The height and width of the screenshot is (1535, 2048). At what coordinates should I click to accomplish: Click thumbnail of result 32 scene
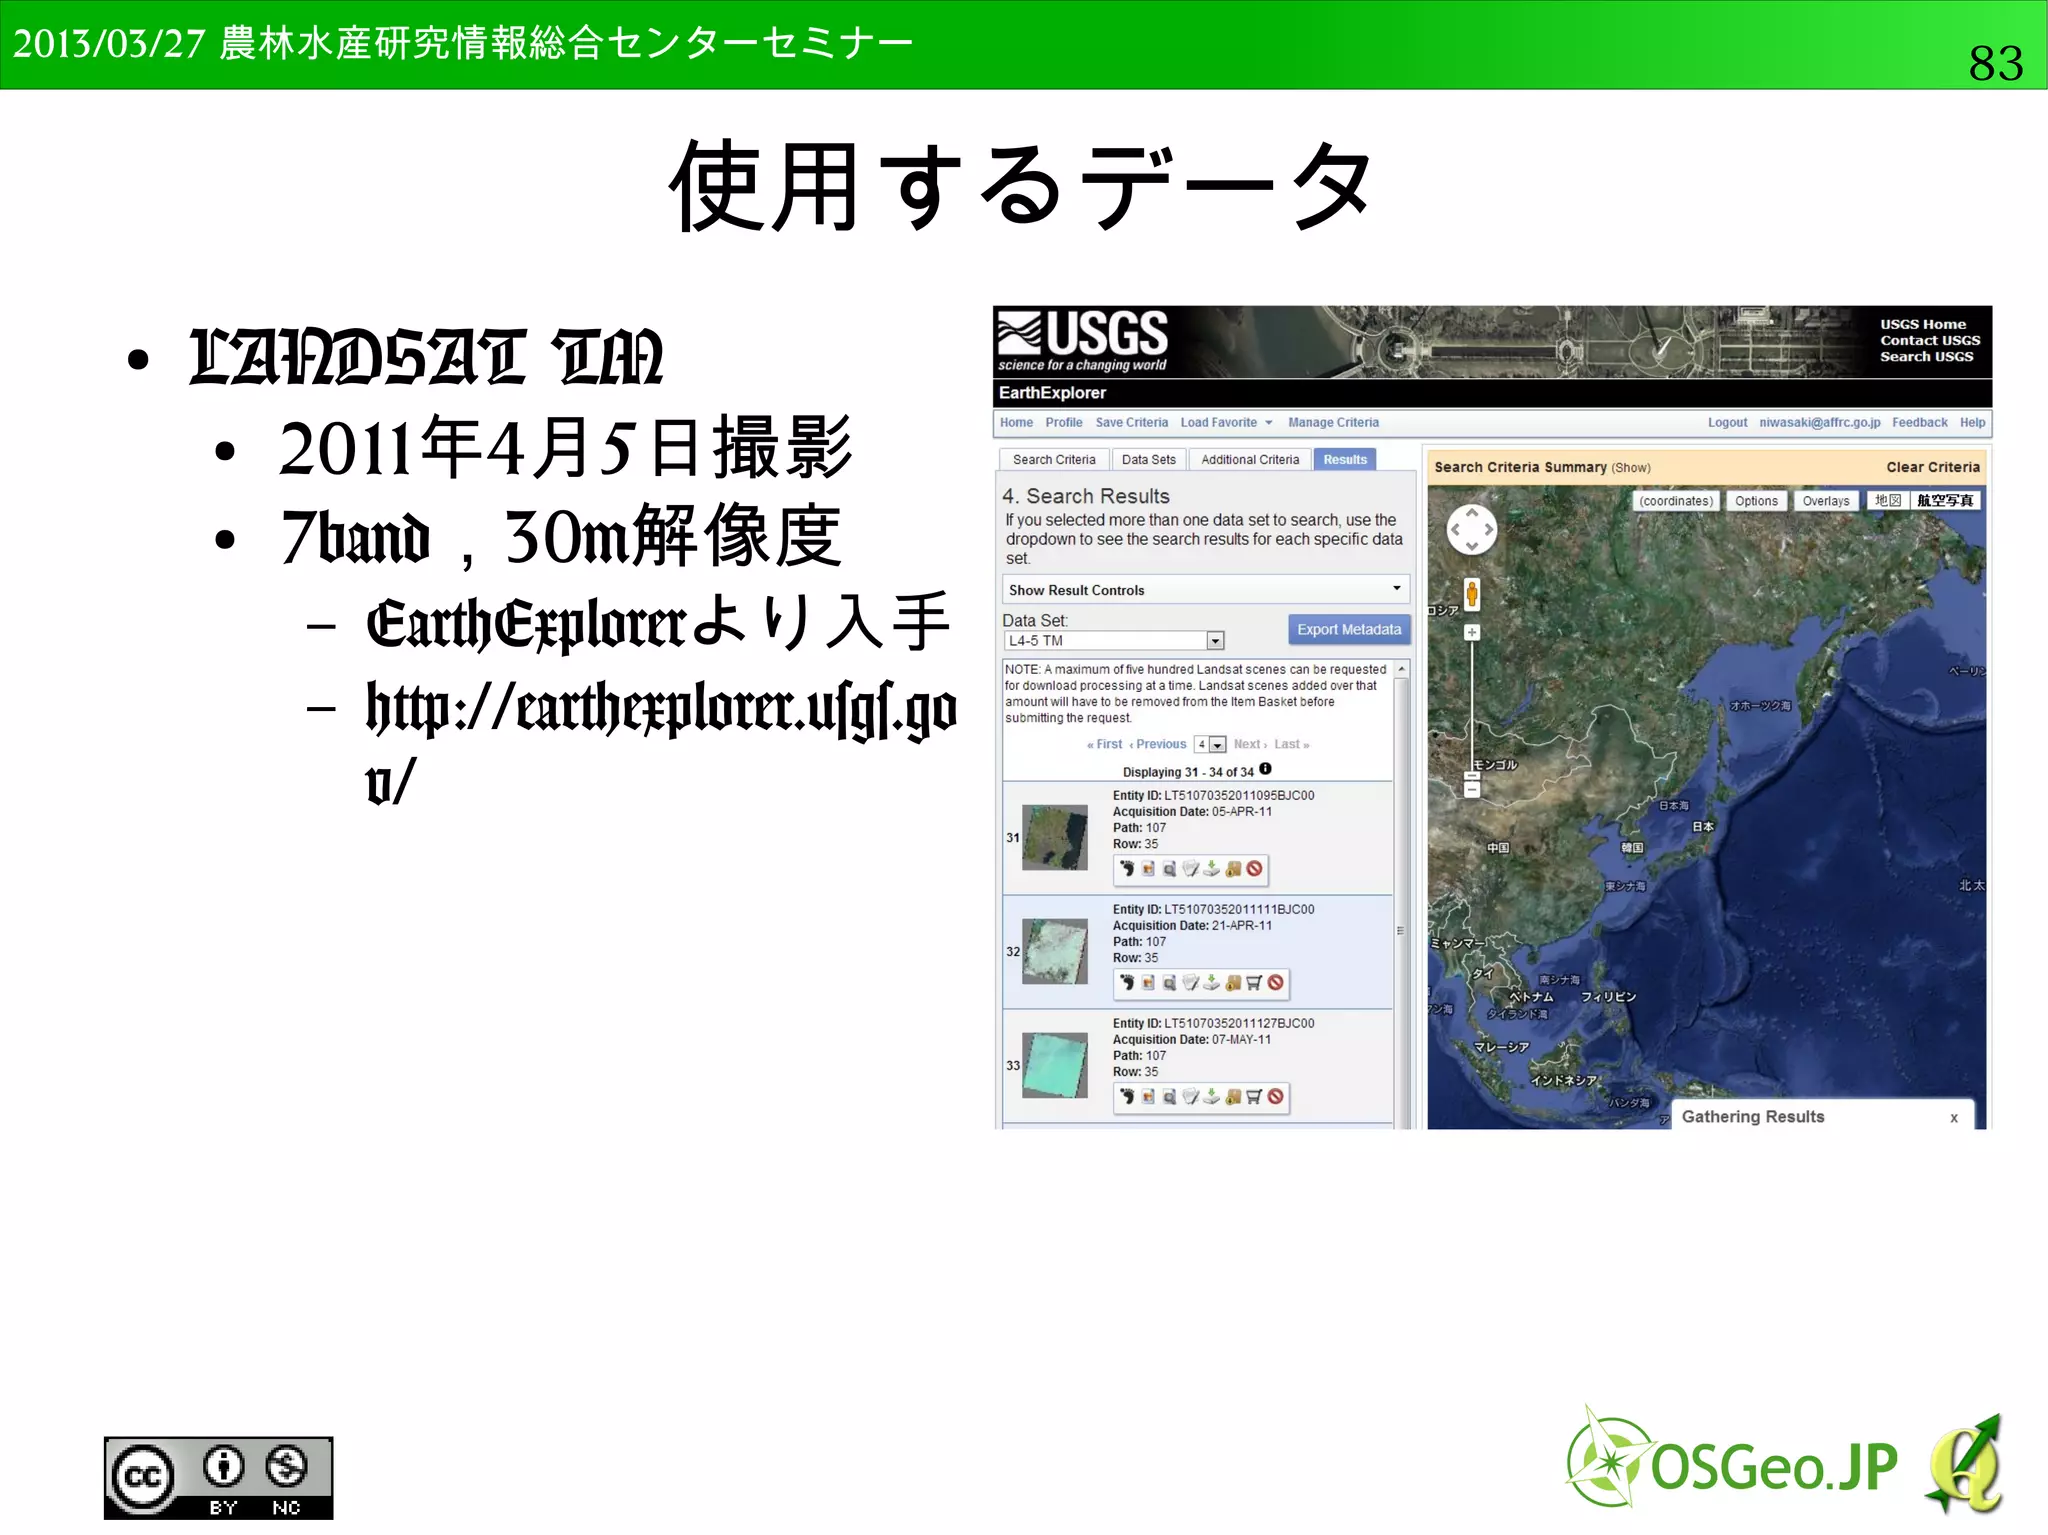coord(1054,951)
